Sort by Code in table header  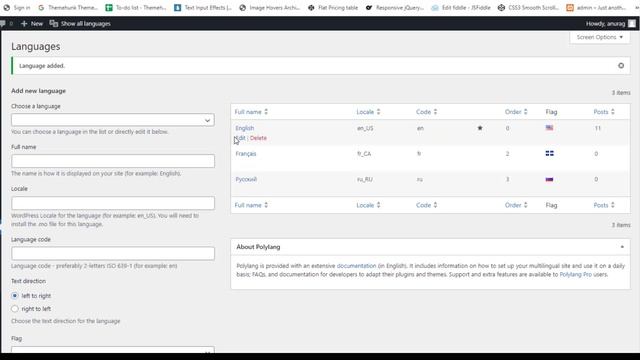tap(427, 112)
